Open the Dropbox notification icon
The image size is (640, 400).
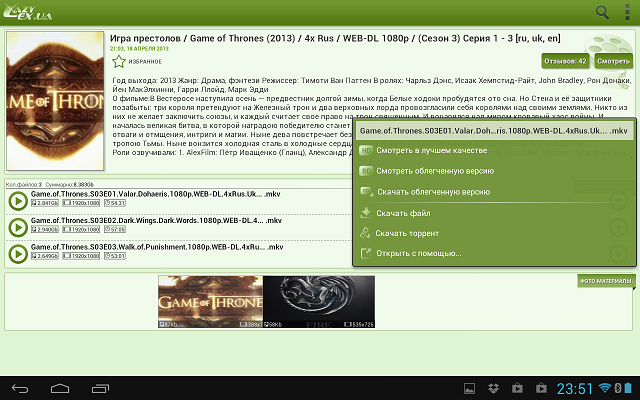coord(493,388)
